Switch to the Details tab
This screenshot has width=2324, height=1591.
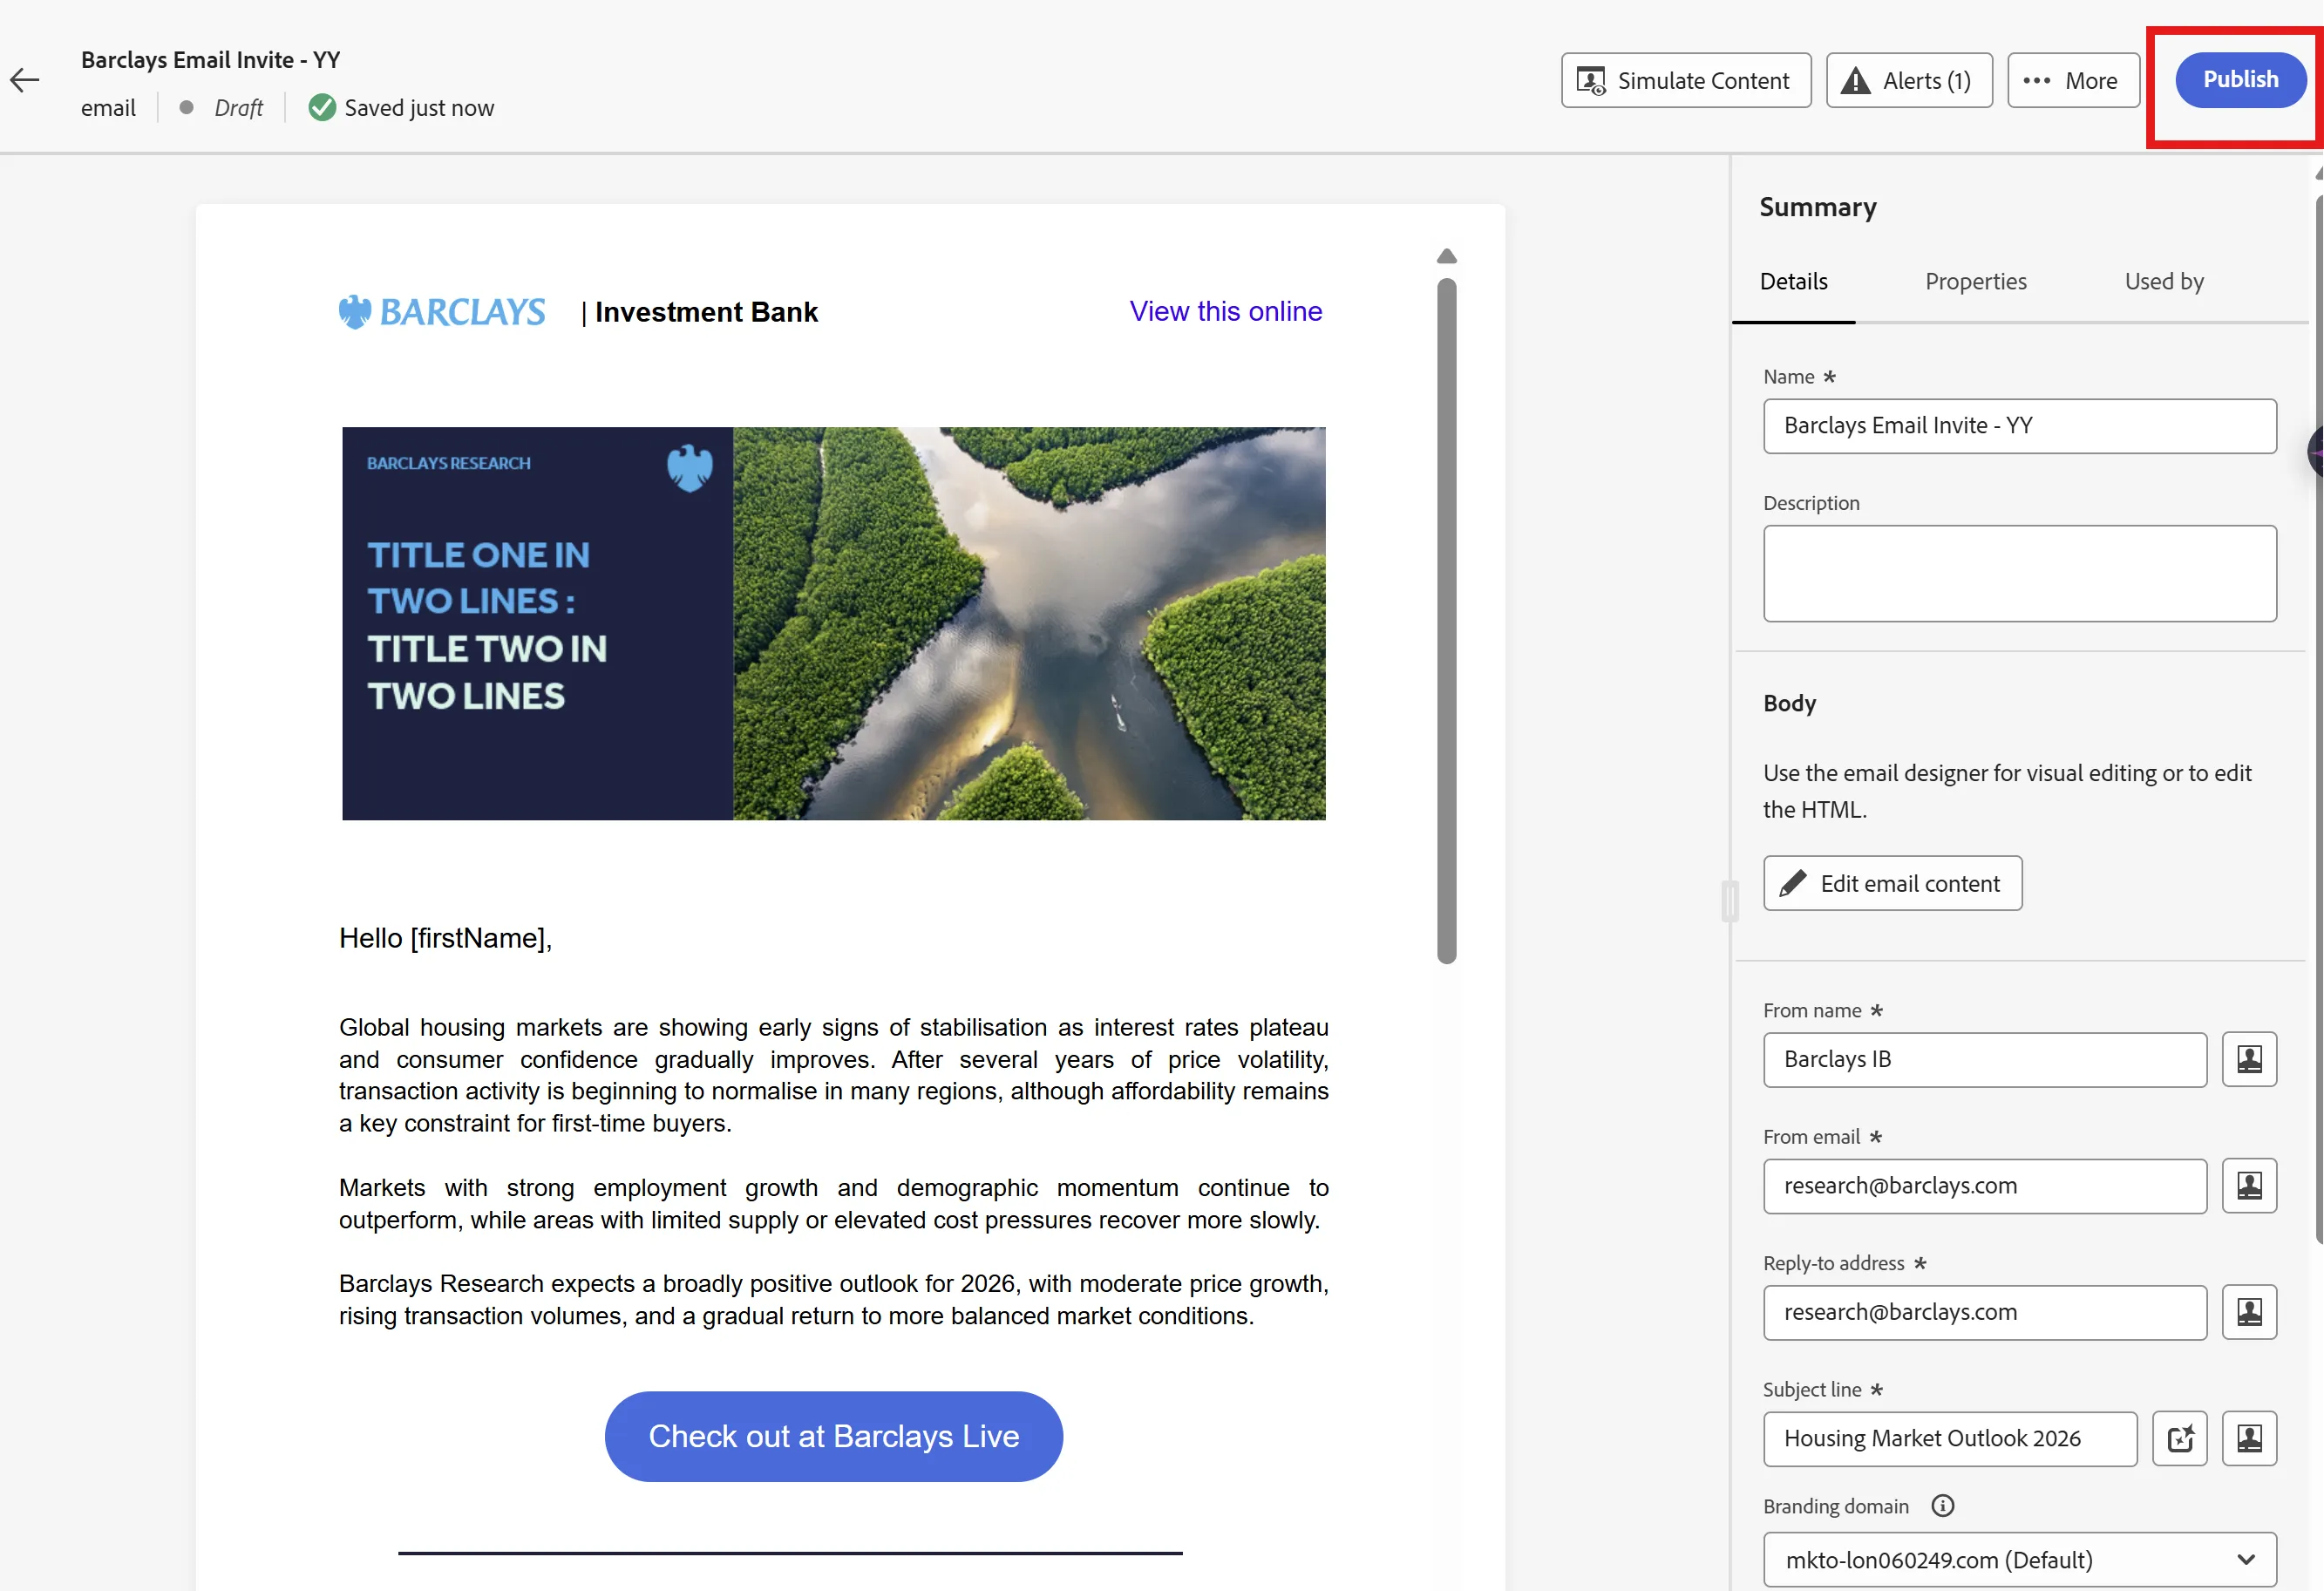[x=1793, y=282]
